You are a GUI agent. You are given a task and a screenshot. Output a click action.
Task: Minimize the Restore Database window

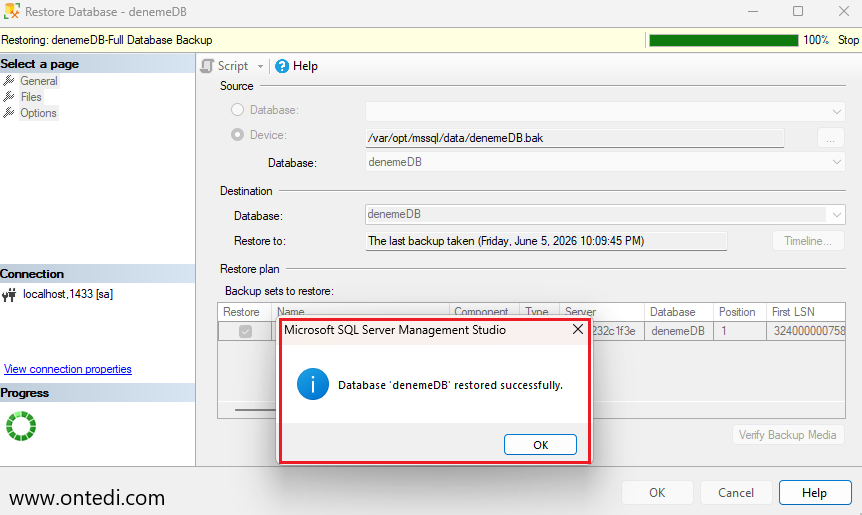click(753, 11)
